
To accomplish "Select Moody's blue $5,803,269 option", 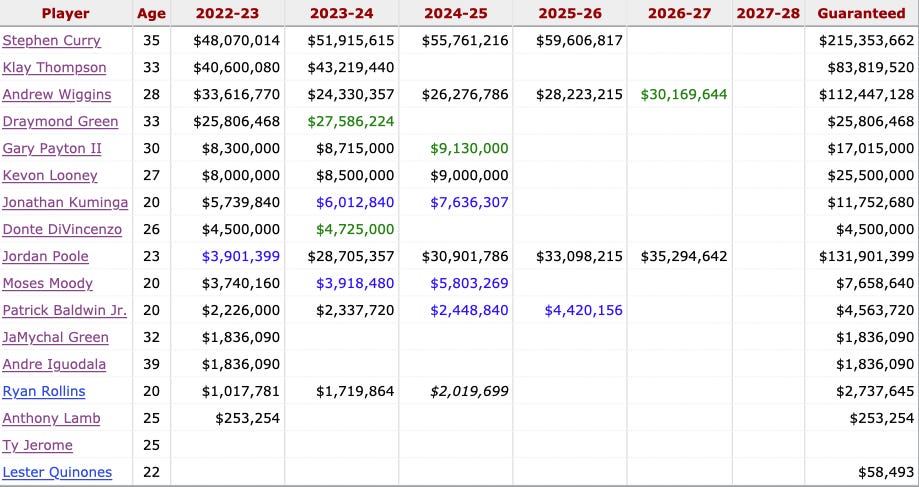I will pos(469,283).
